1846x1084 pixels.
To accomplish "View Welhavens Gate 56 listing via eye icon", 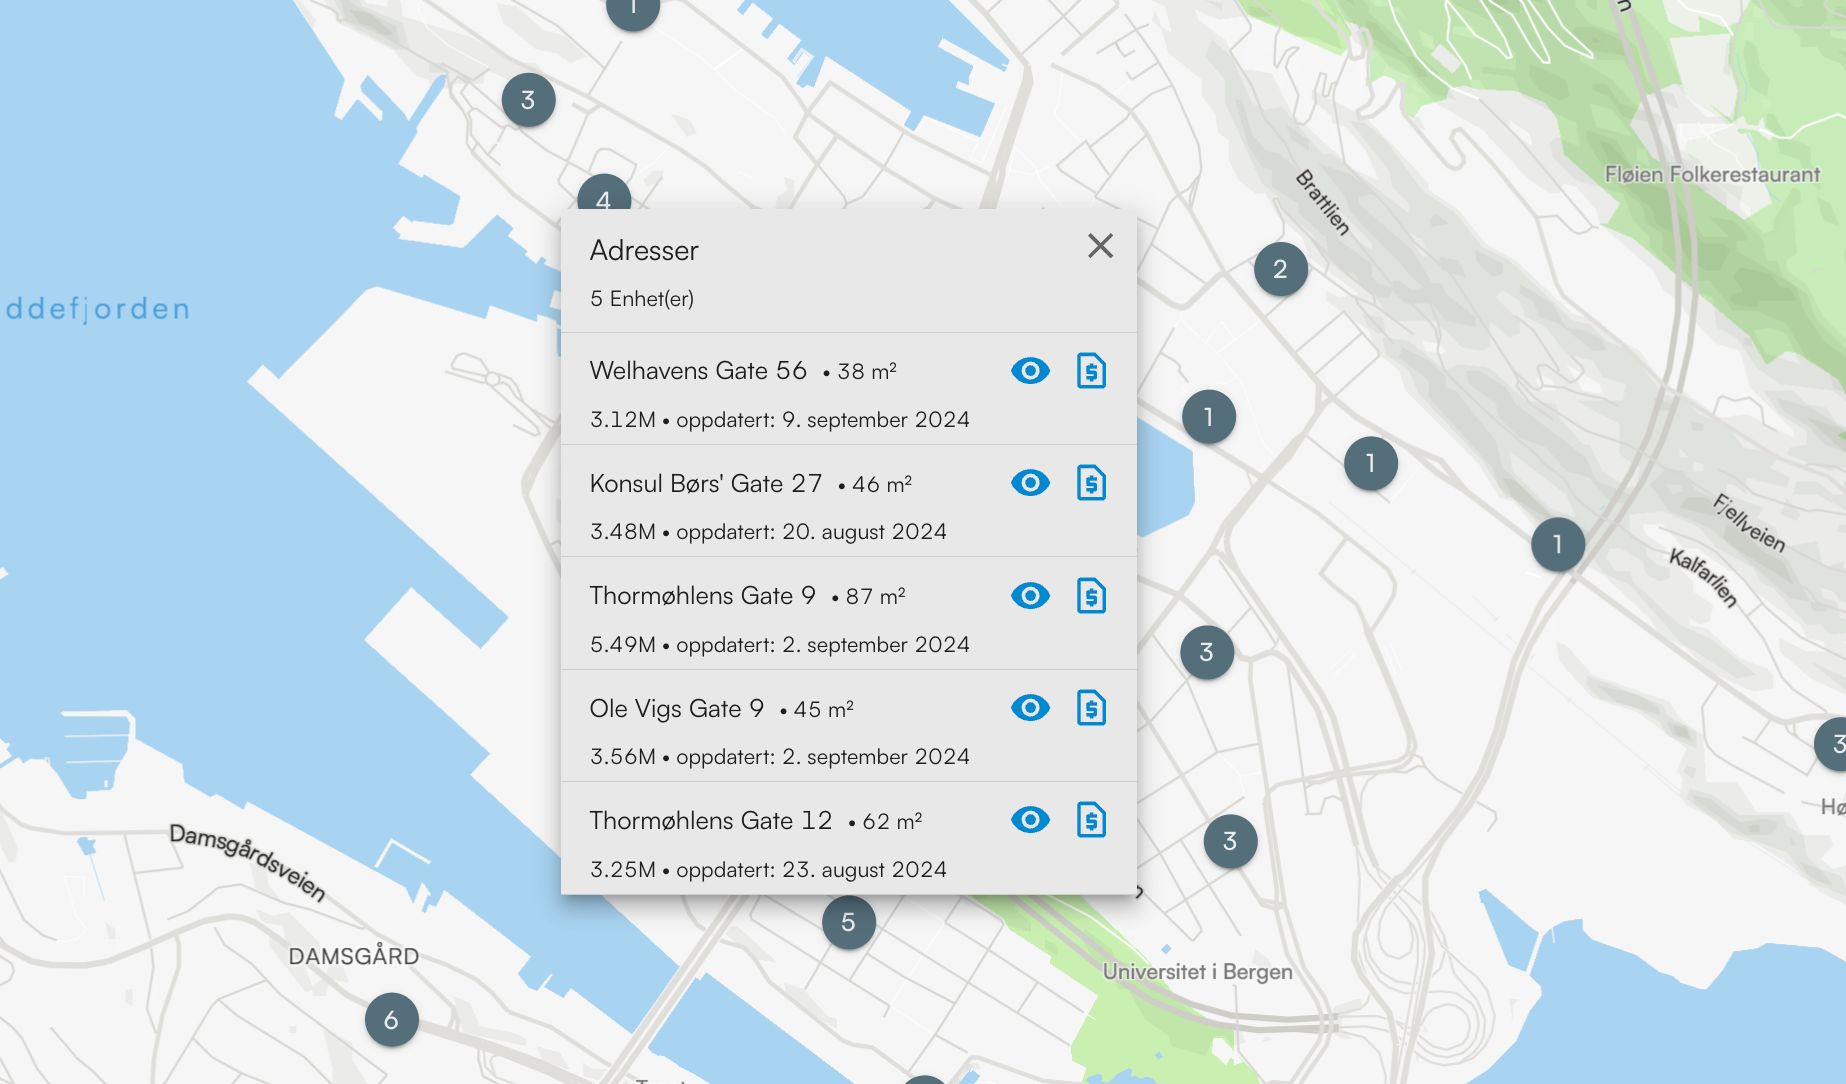I will pos(1030,371).
